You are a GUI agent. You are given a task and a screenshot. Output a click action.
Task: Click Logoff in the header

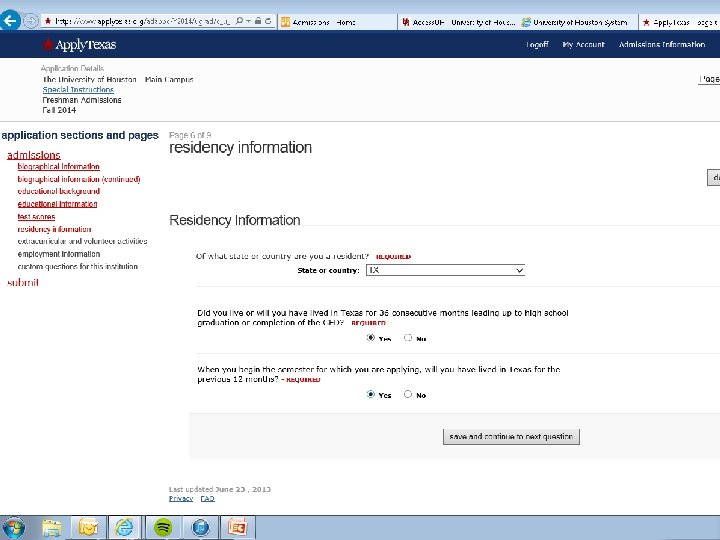tap(537, 45)
